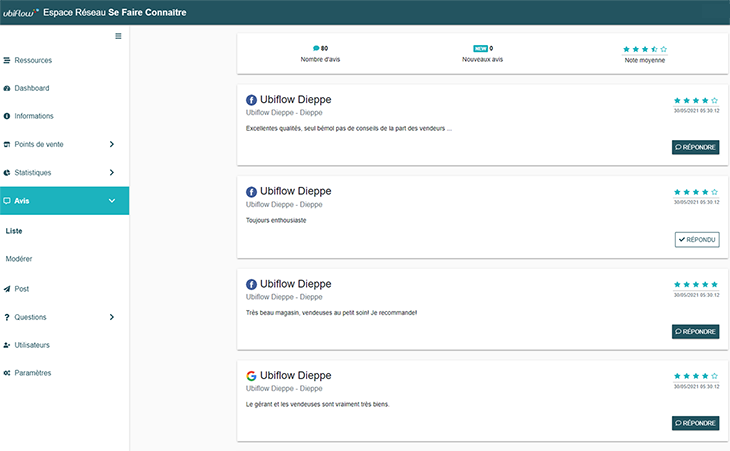Click Facebook icon of 'Excellentes qualités' review
730x451 pixels.
251,100
